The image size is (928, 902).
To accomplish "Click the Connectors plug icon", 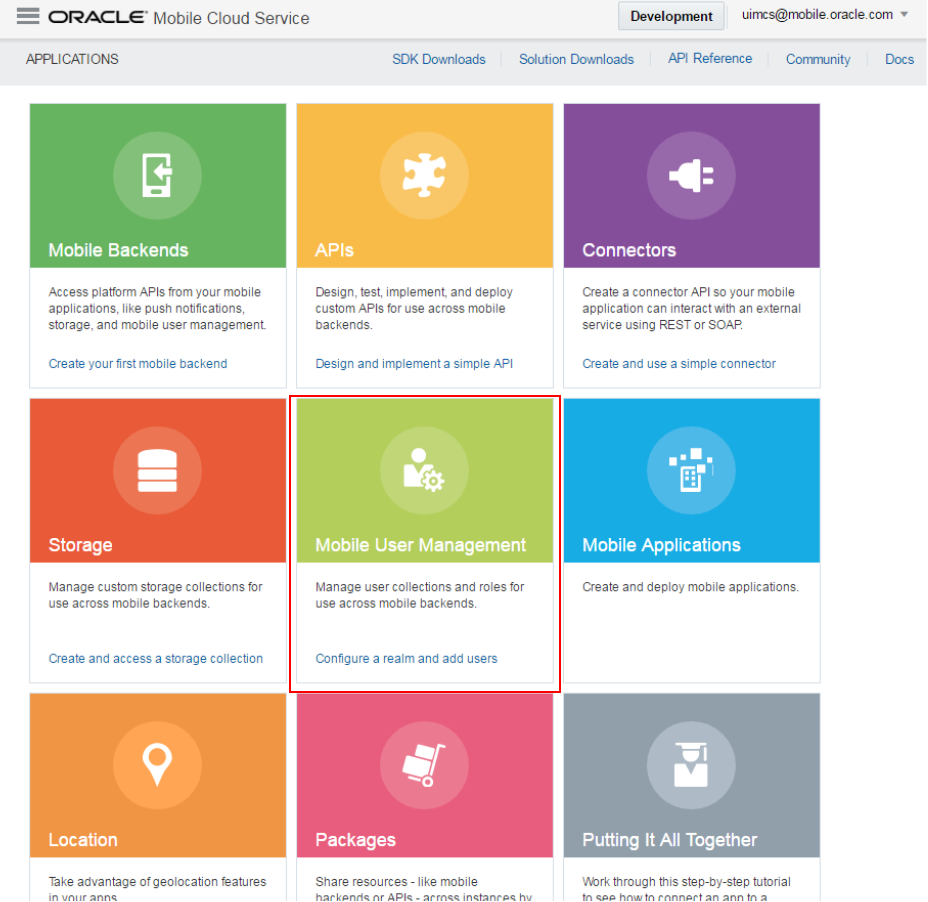I will coord(691,175).
